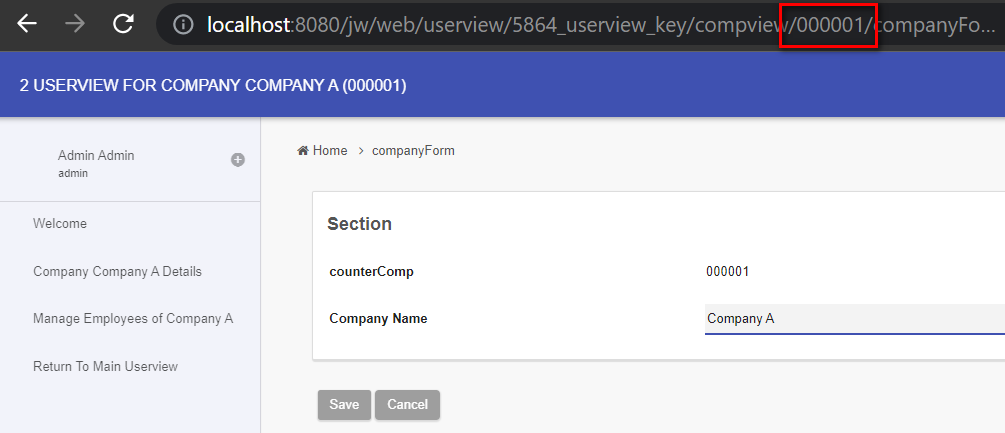Click the Company Name field label

click(378, 319)
